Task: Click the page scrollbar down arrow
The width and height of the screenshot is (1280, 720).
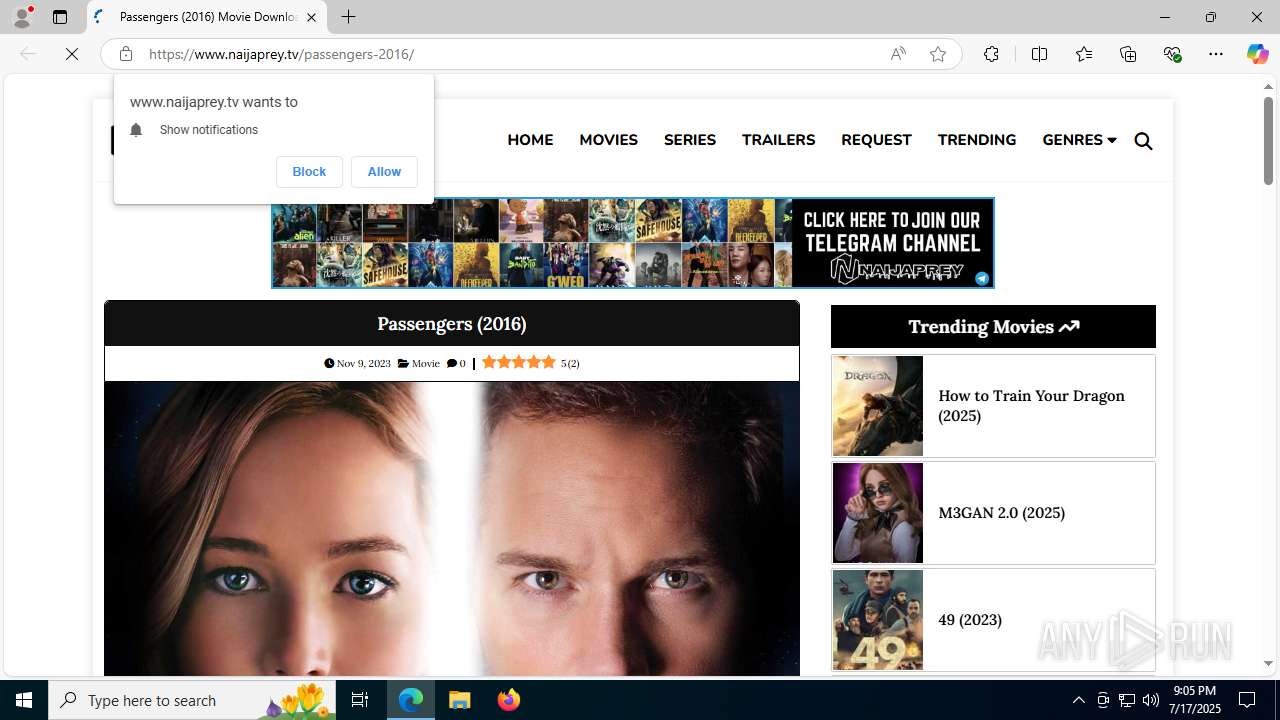Action: pos(1268,663)
